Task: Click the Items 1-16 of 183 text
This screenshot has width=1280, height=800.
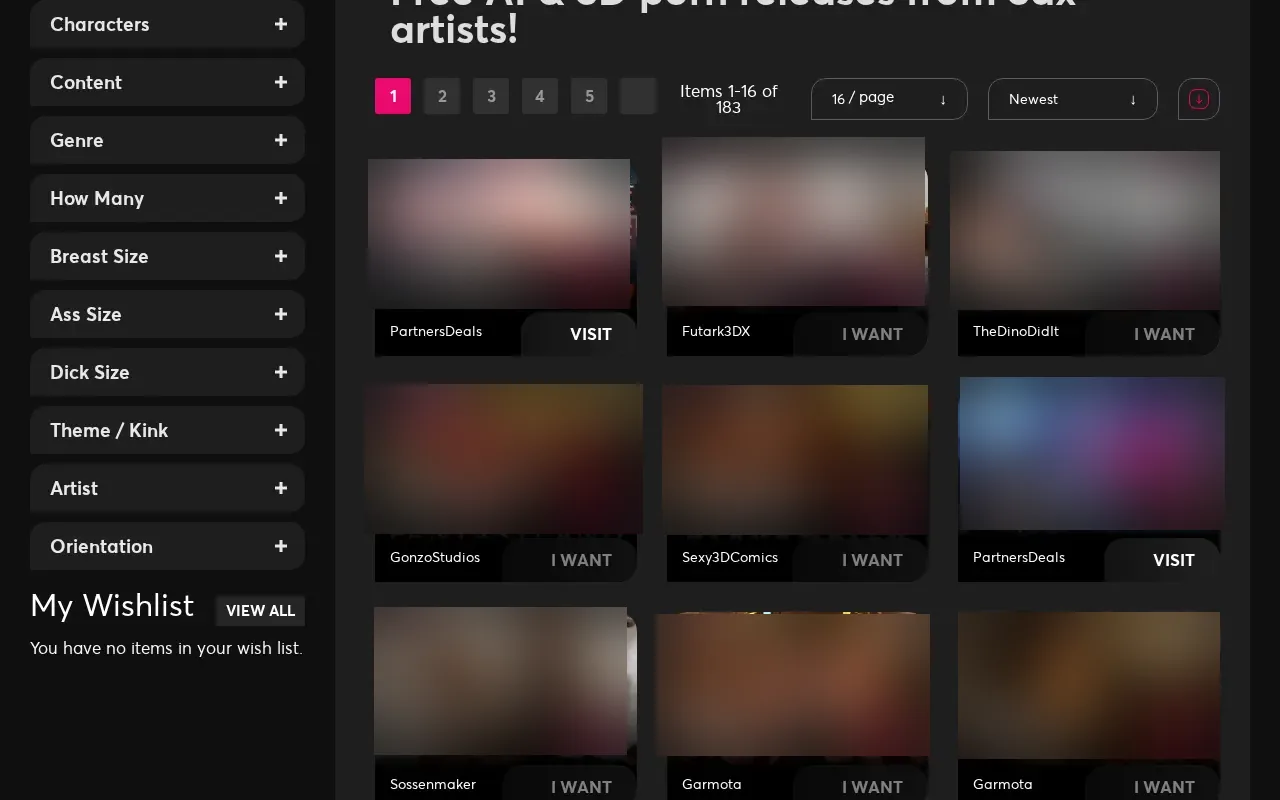Action: [728, 99]
